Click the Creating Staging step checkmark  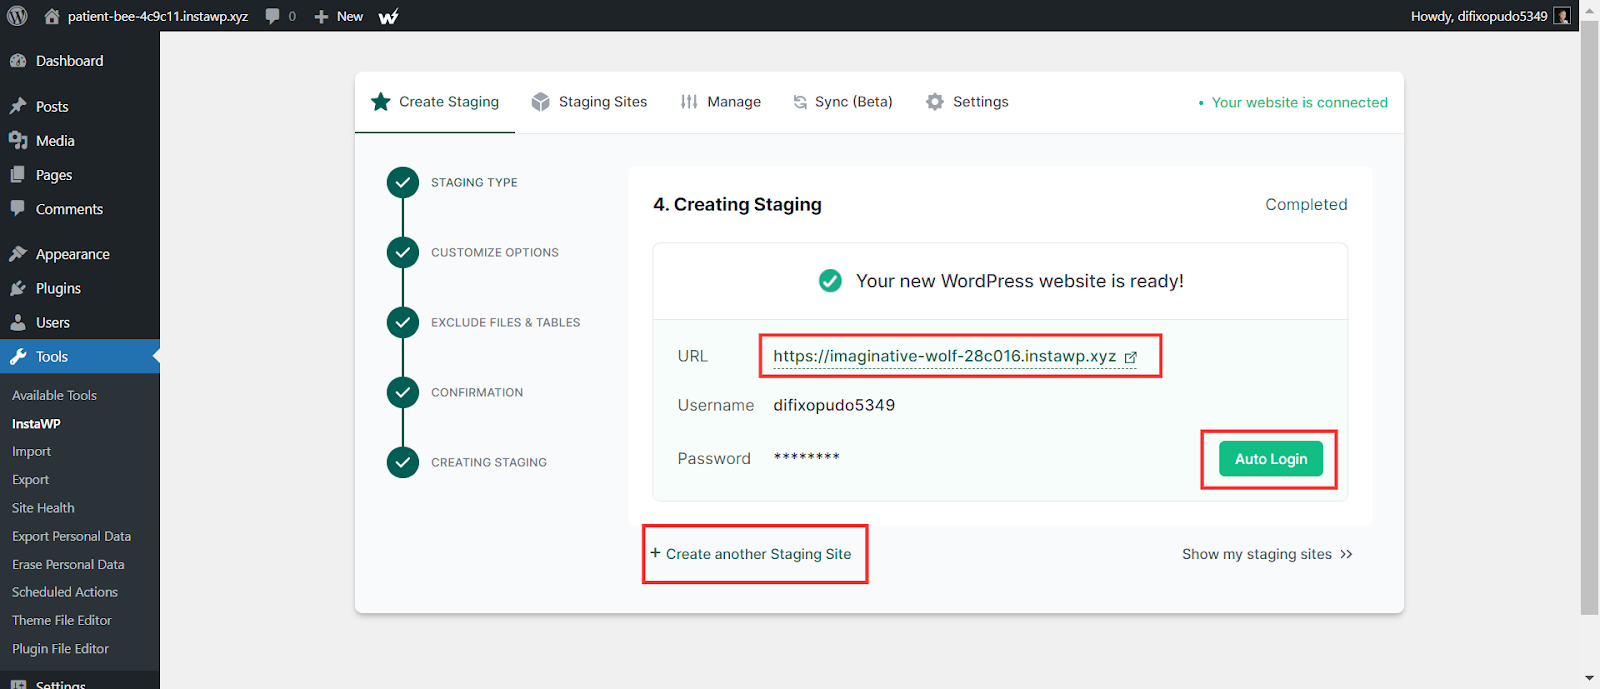[403, 462]
